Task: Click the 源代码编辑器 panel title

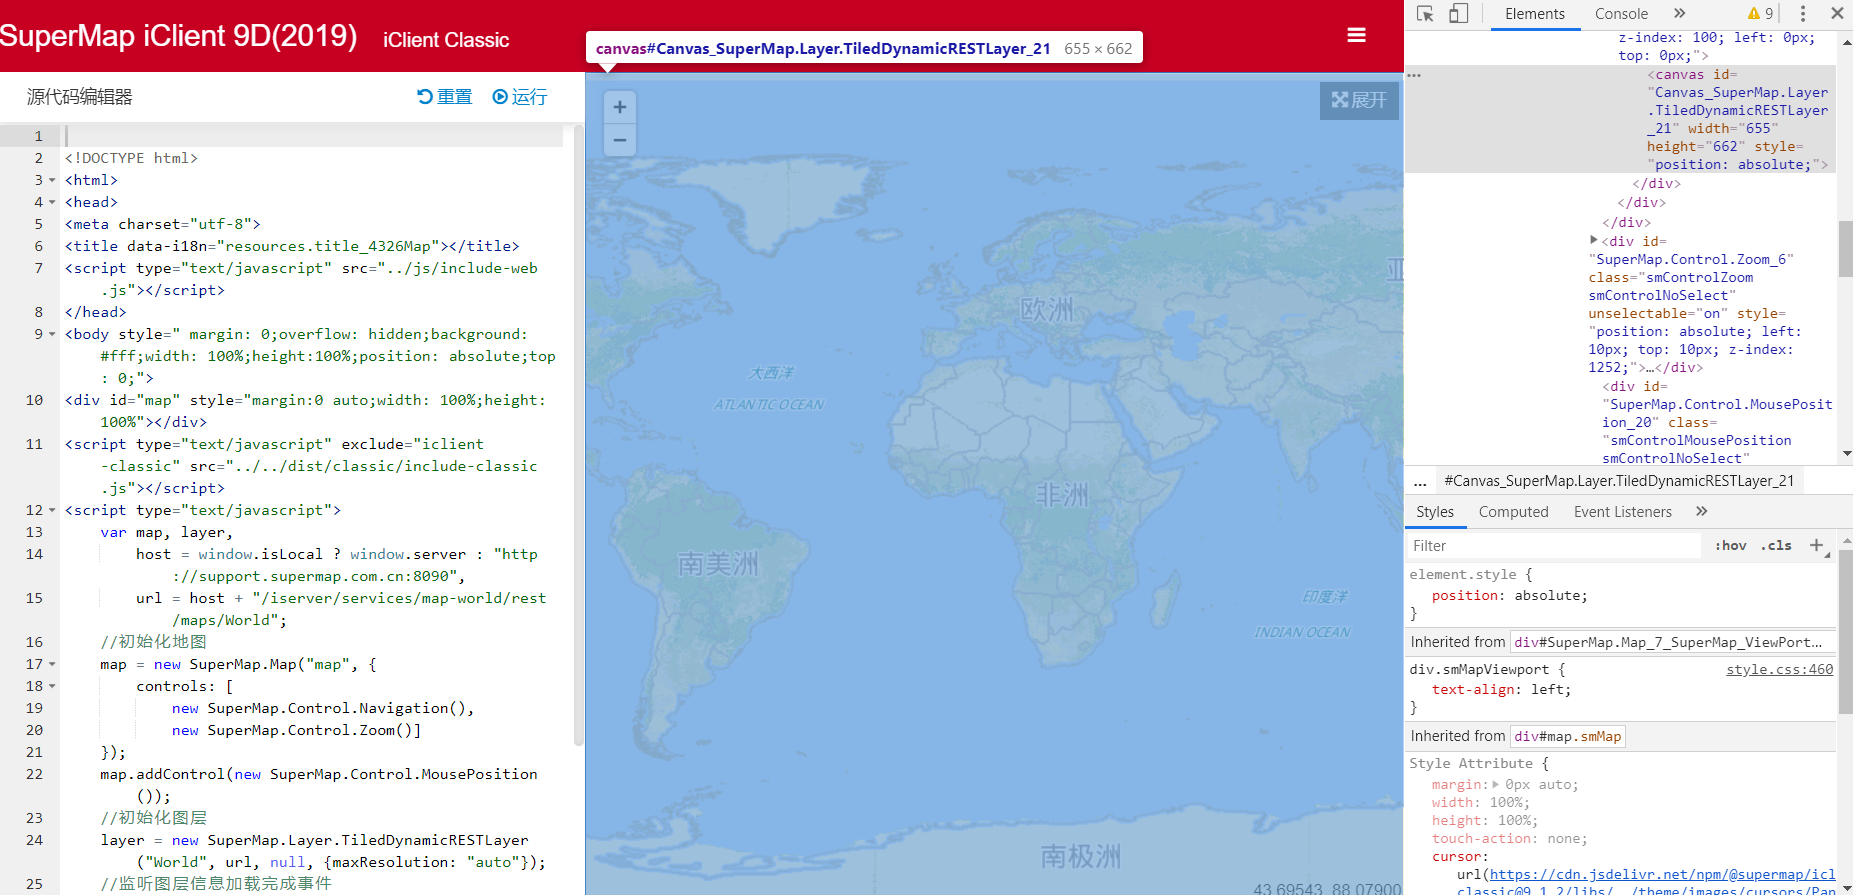Action: point(80,97)
